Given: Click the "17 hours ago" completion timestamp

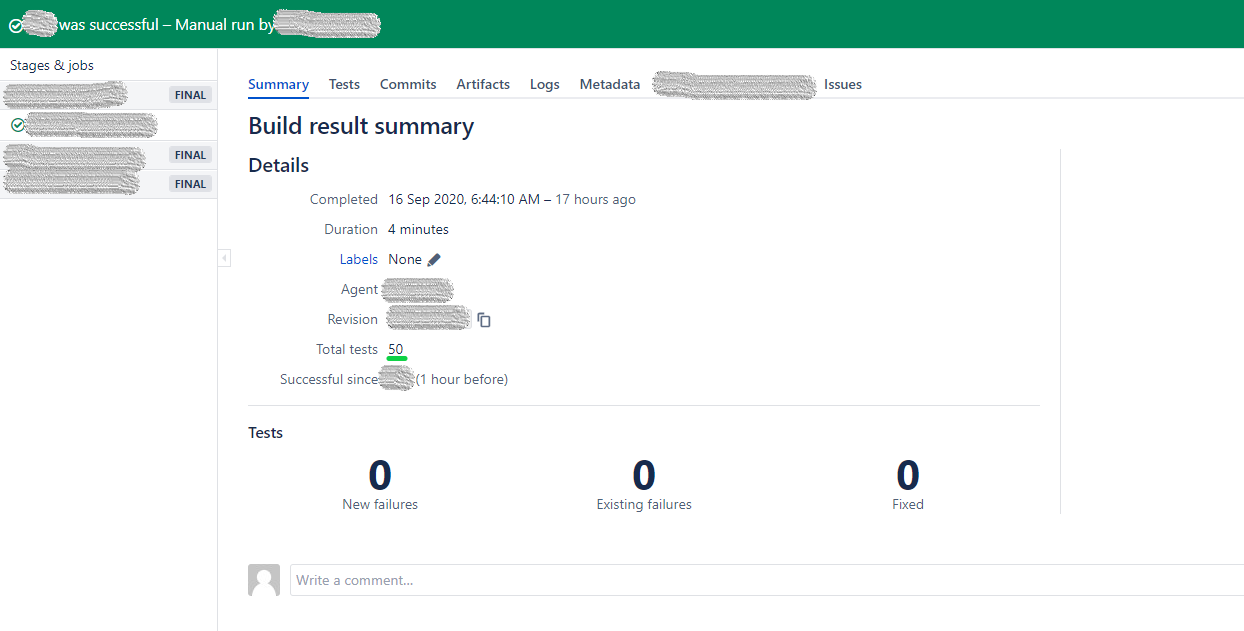Looking at the screenshot, I should 595,199.
